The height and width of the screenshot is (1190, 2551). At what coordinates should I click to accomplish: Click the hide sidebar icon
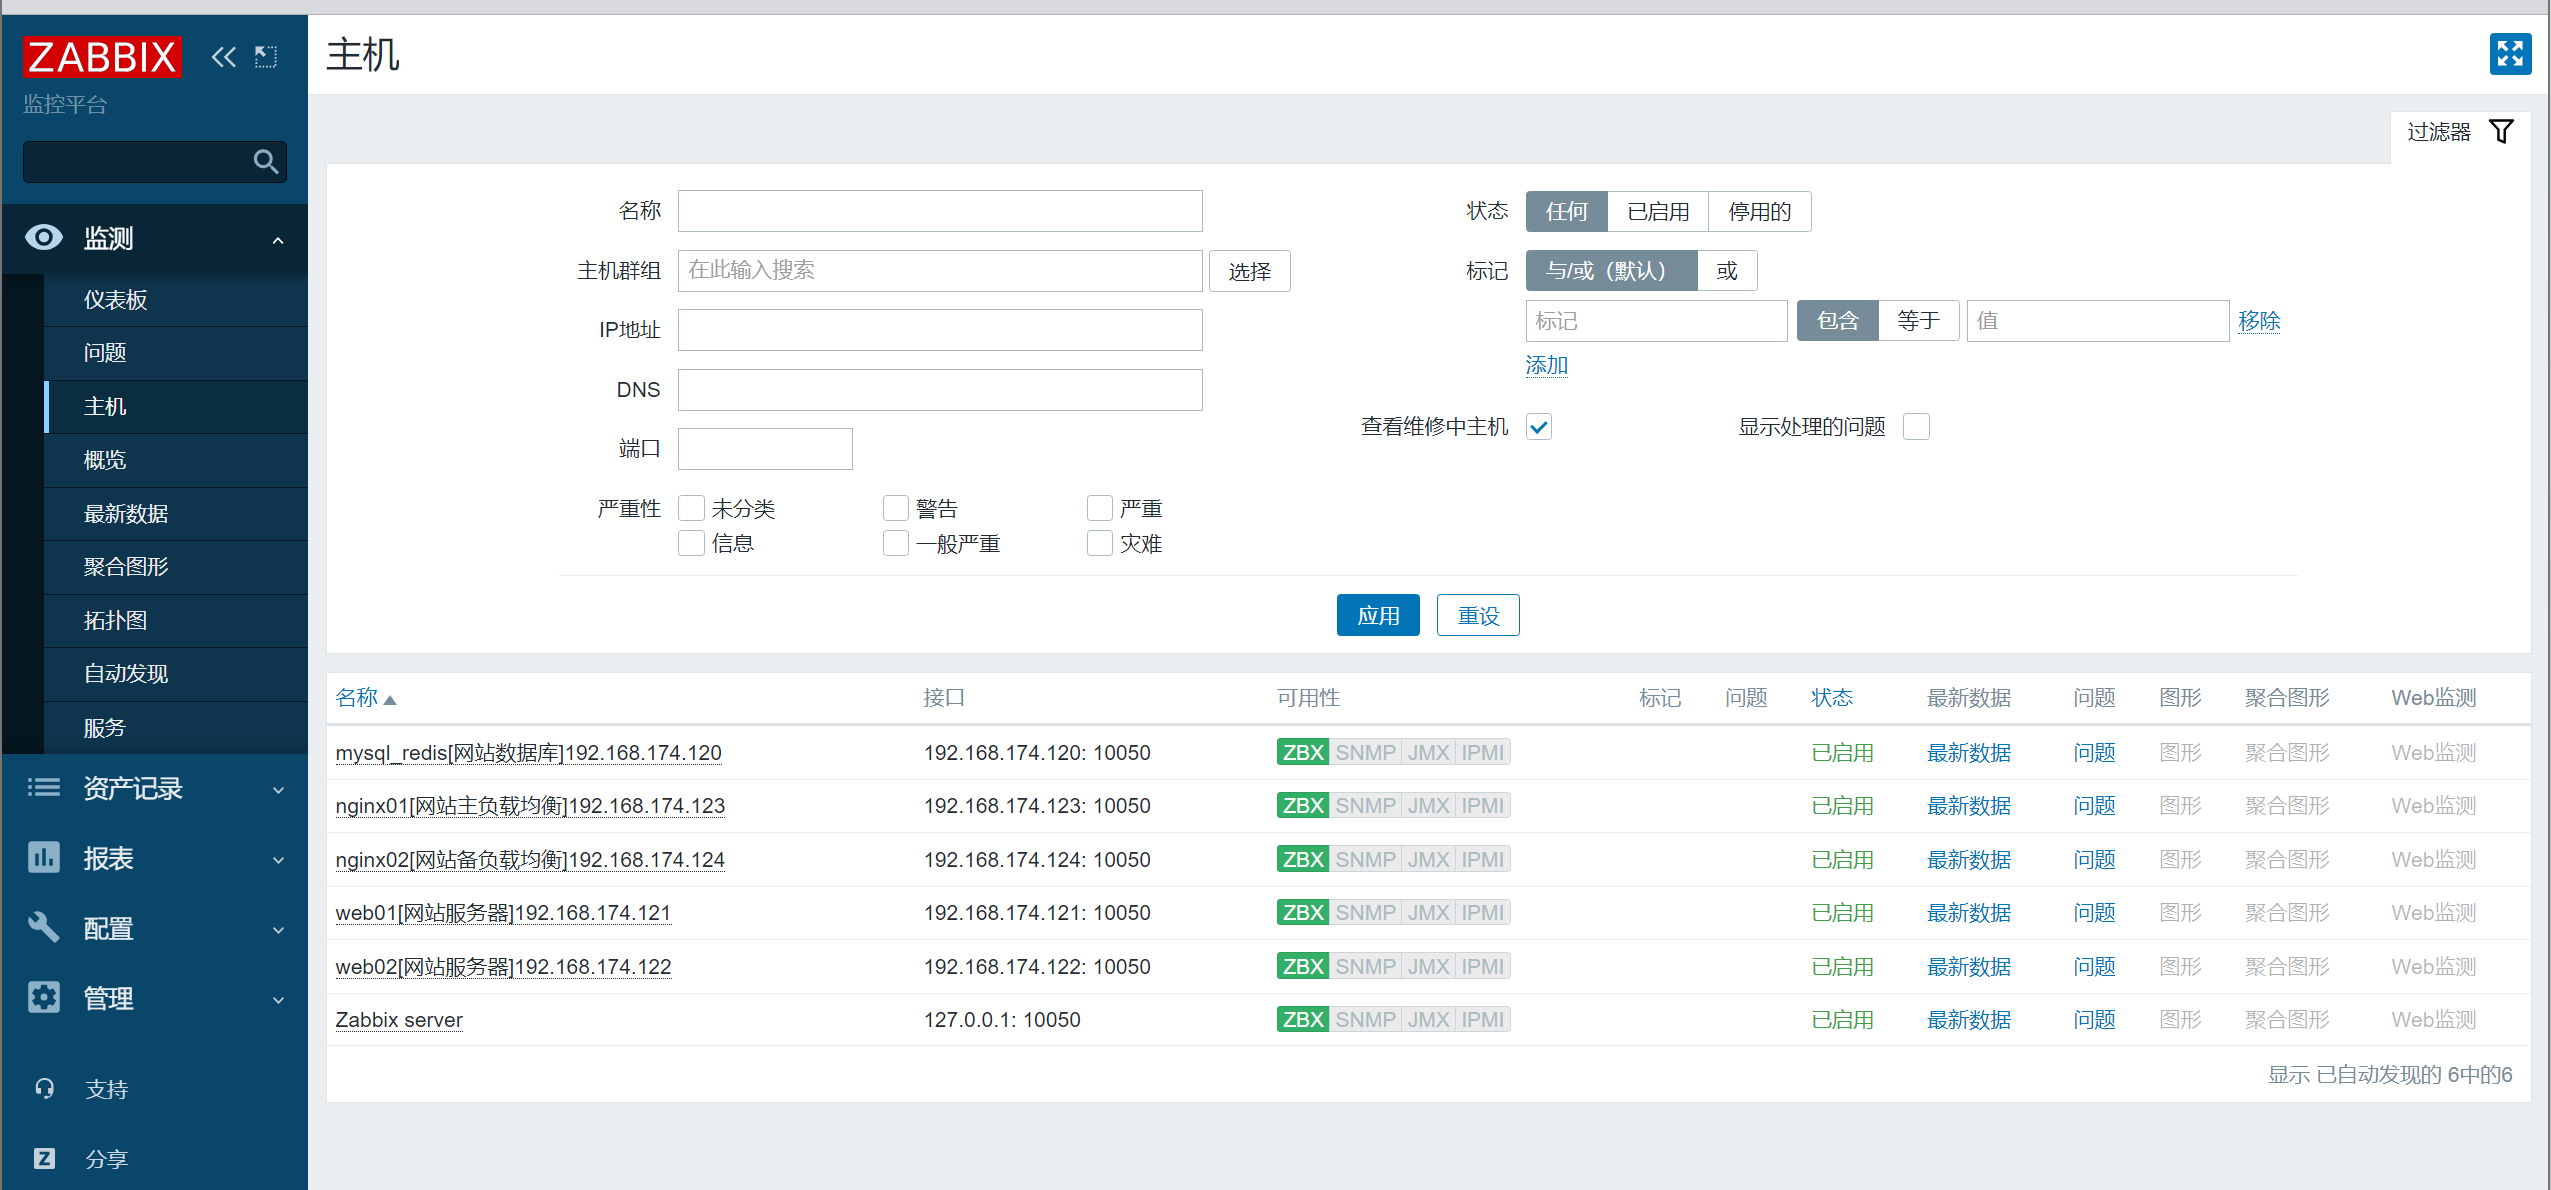coord(266,57)
